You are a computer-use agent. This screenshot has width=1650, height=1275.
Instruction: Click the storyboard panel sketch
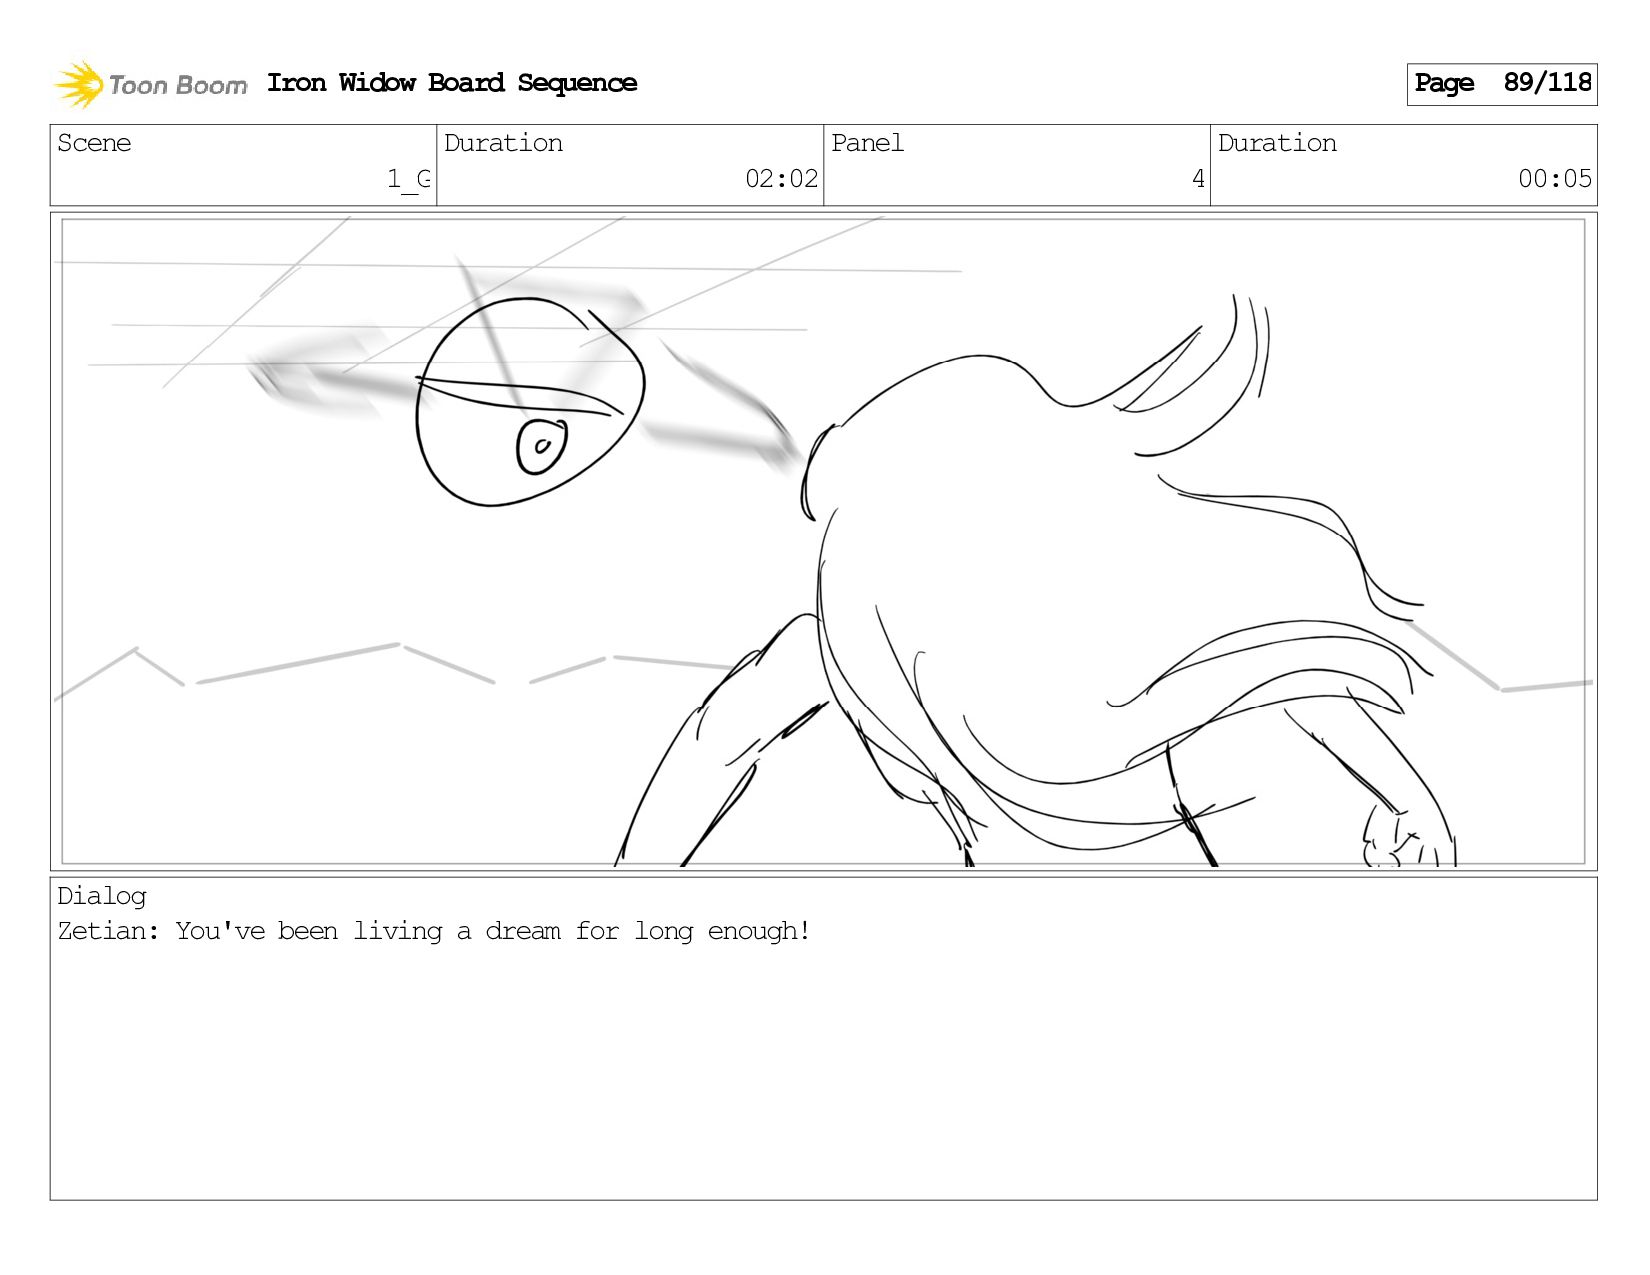pyautogui.click(x=823, y=541)
